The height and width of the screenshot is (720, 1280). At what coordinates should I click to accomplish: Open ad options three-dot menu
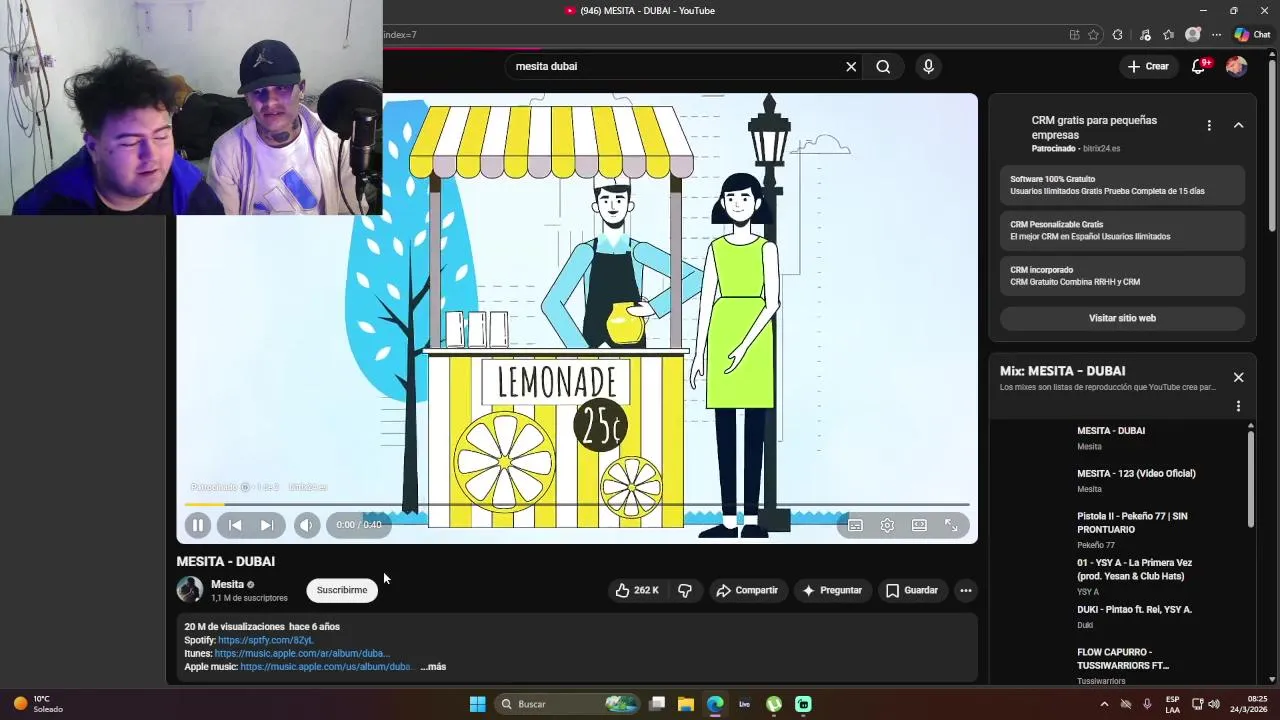click(x=1209, y=126)
